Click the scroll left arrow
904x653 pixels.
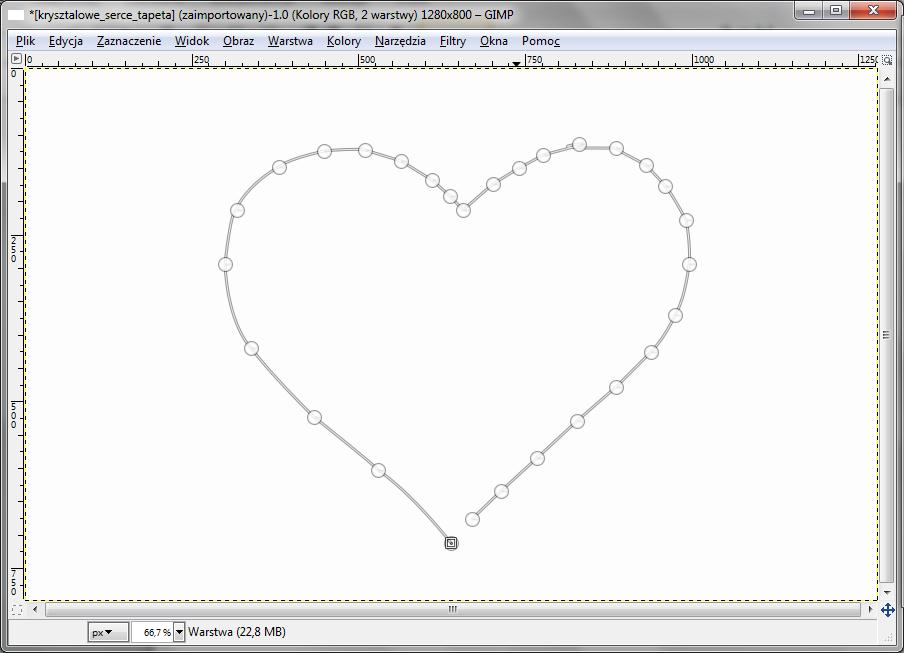35,609
